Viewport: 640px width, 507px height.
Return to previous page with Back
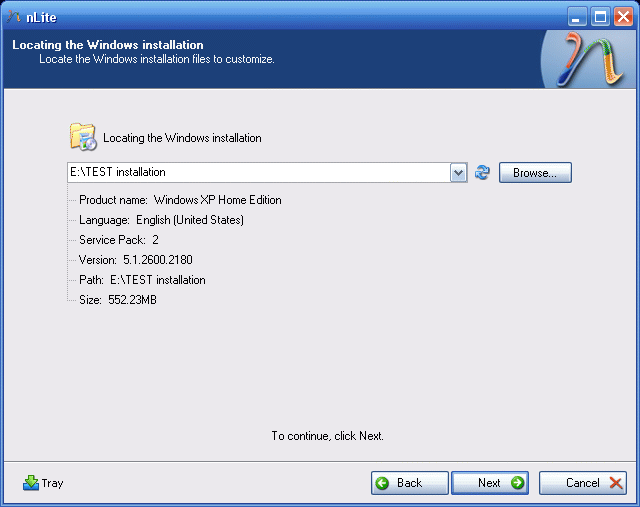point(410,483)
